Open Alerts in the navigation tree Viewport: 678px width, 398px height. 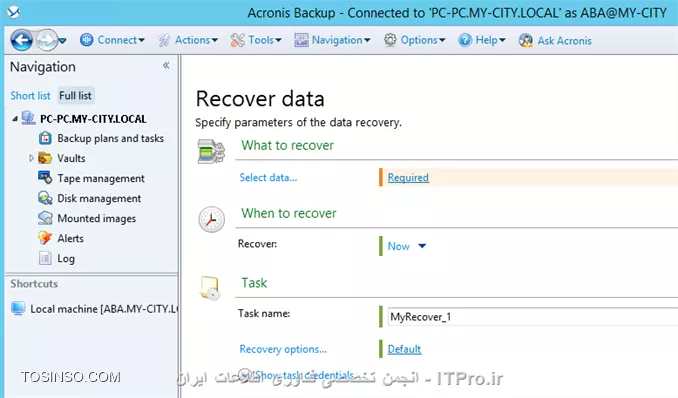[70, 238]
